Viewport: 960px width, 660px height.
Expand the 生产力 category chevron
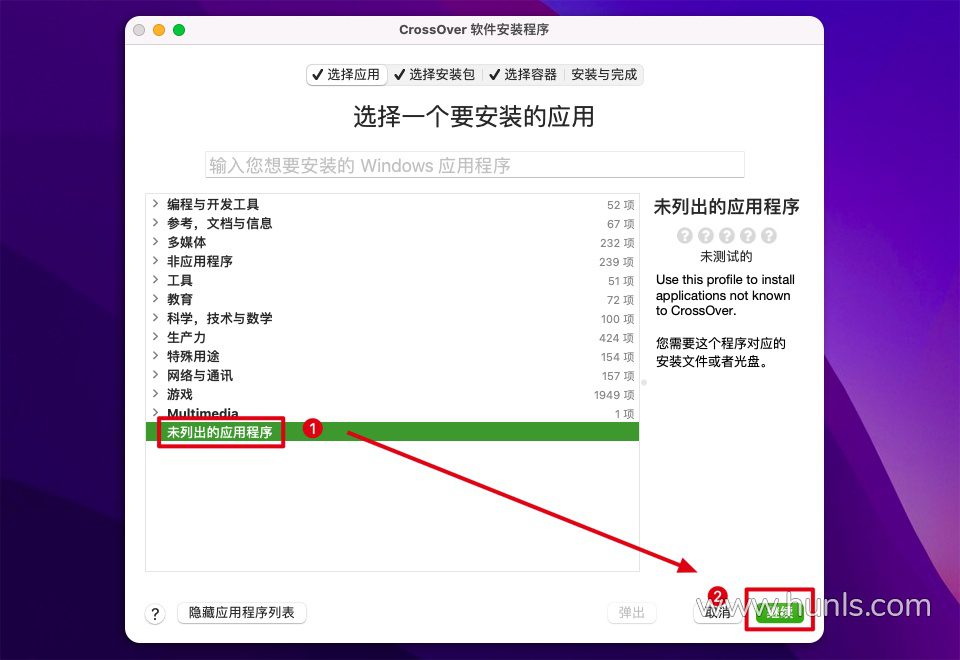coord(156,337)
